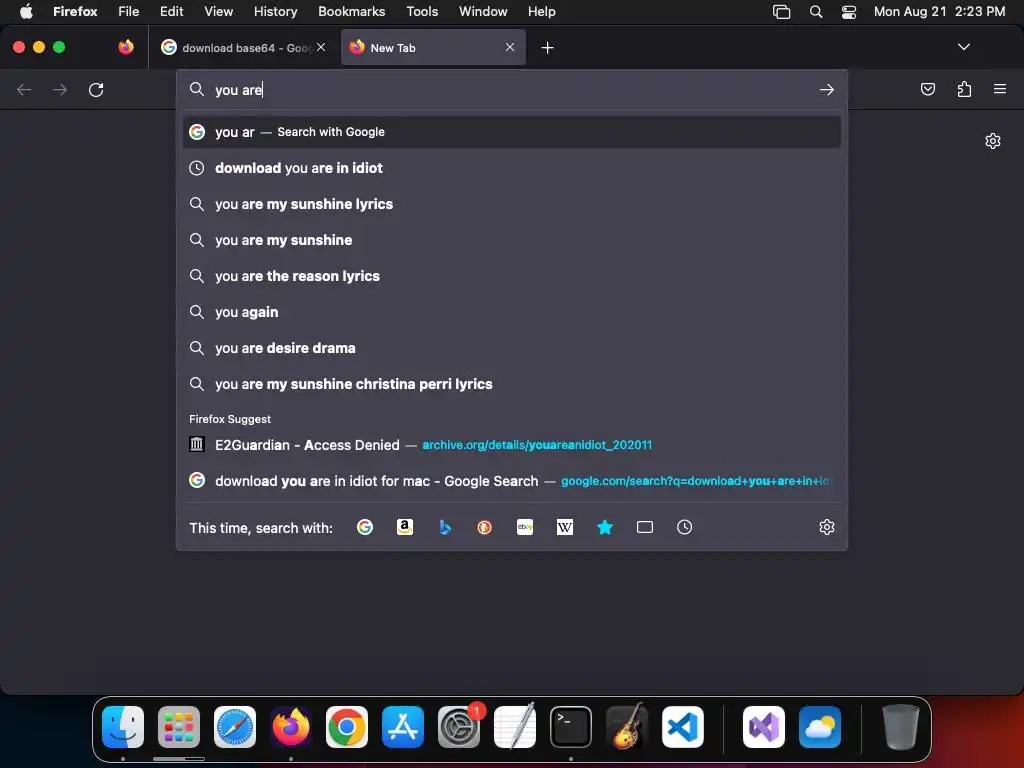
Task: Choose 'download you are in idiot' history suggestion
Action: click(512, 168)
